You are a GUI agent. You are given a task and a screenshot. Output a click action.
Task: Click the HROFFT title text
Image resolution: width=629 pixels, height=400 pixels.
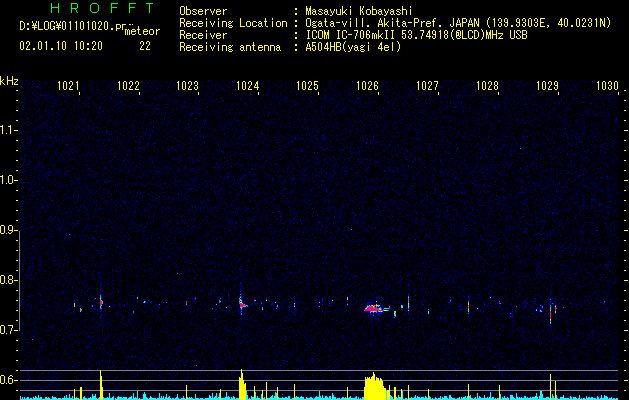click(103, 8)
